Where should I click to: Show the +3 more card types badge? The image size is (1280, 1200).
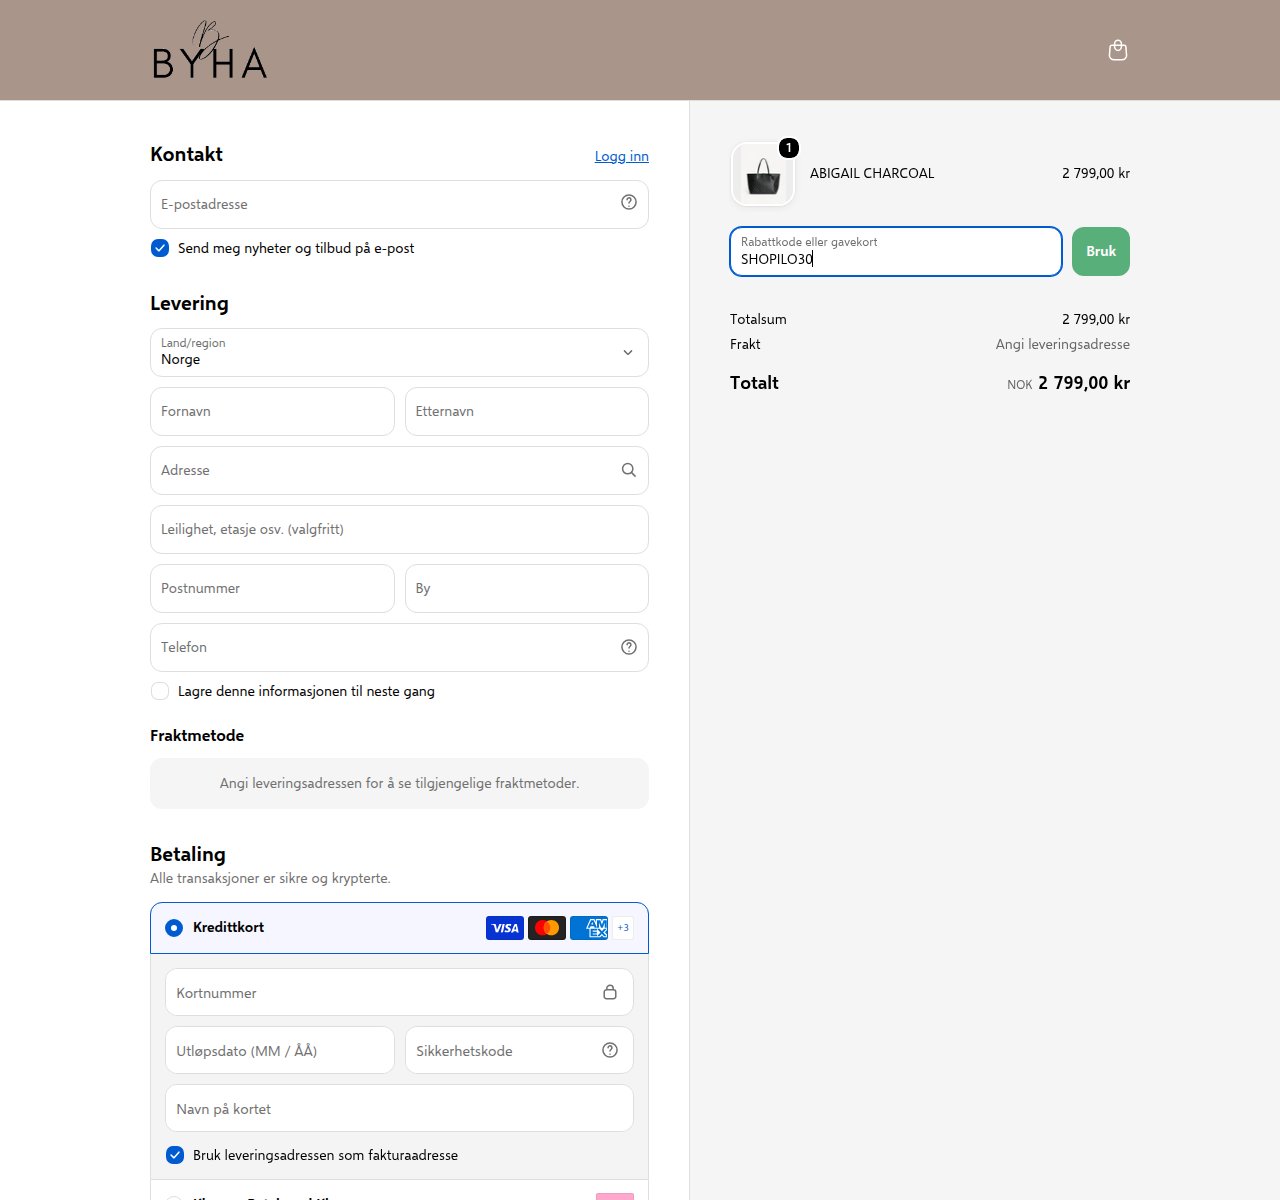click(623, 928)
